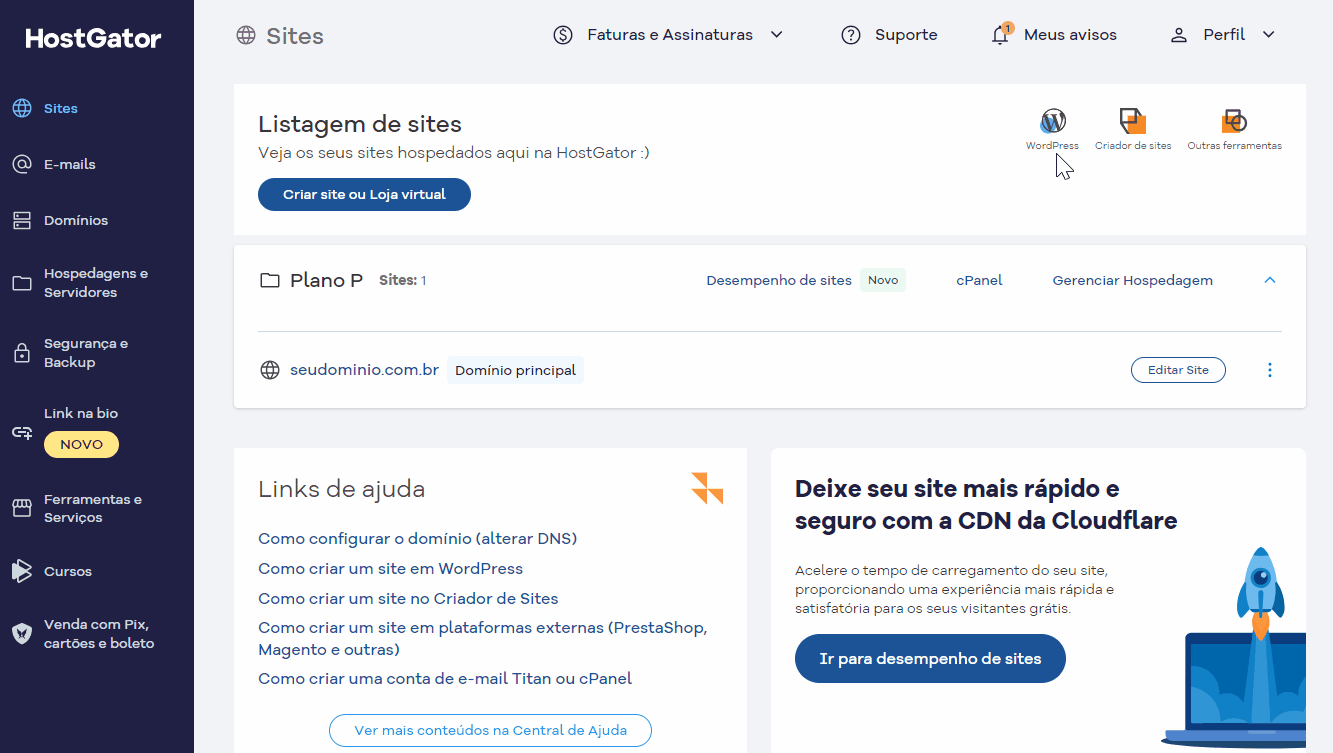Click the Novo badge beside Desempenho de sites
Viewport: 1333px width, 753px height.
(883, 280)
